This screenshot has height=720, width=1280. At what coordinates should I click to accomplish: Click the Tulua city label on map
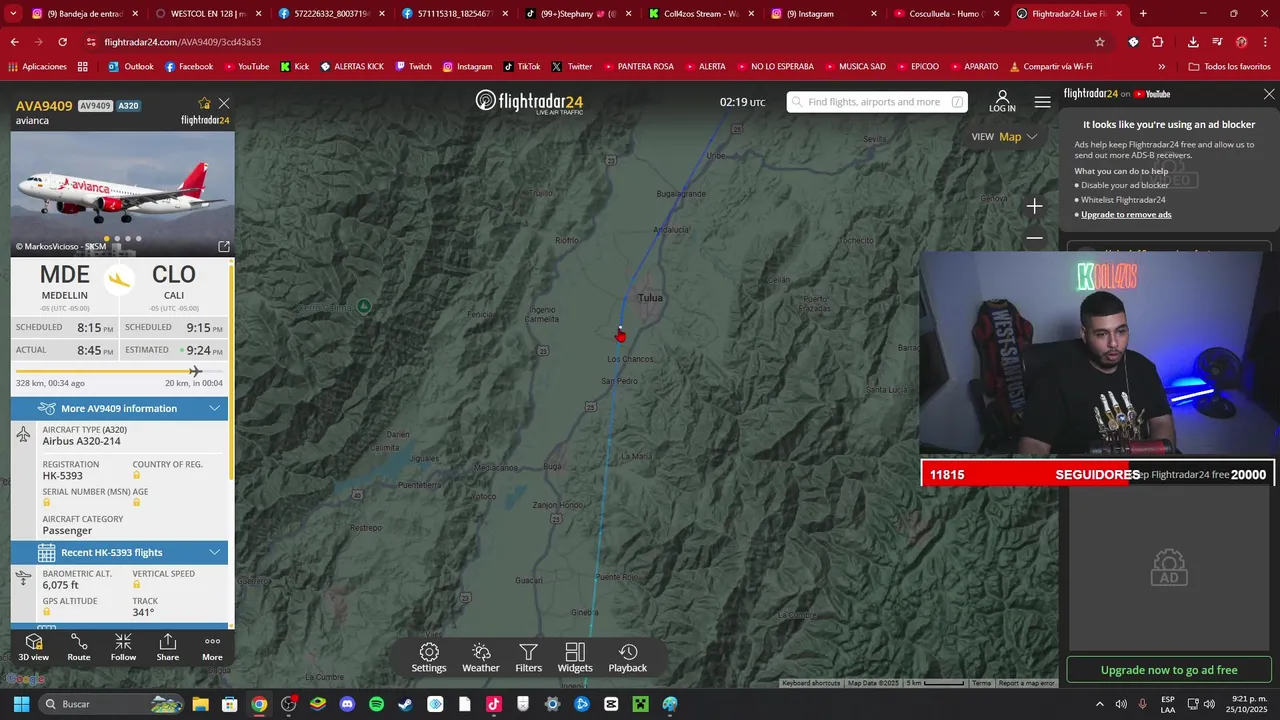650,298
